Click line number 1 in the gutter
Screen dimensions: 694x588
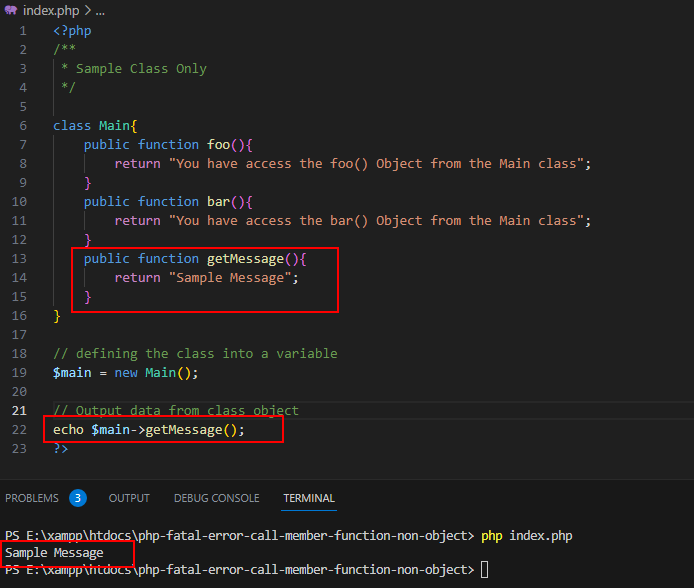[23, 31]
